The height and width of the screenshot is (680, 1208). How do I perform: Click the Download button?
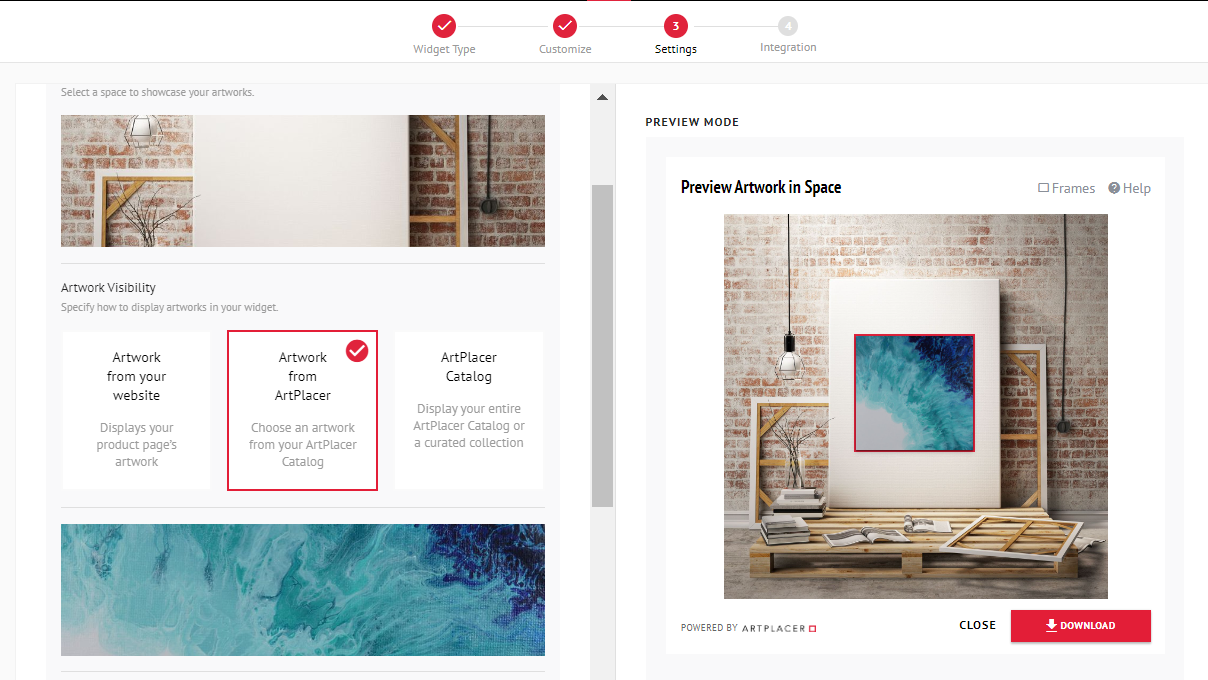click(x=1081, y=626)
